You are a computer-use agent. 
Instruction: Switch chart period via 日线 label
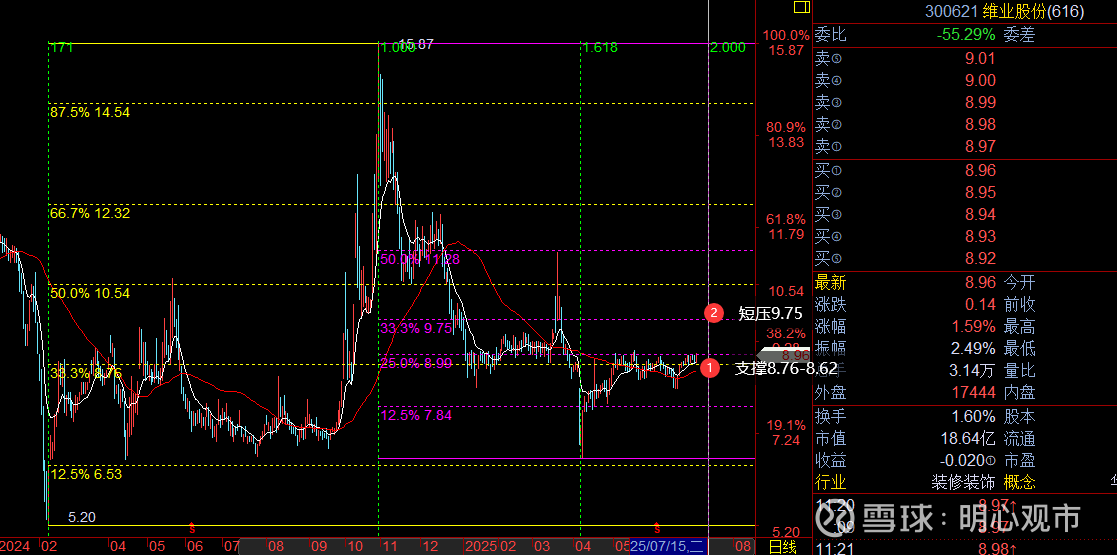783,546
